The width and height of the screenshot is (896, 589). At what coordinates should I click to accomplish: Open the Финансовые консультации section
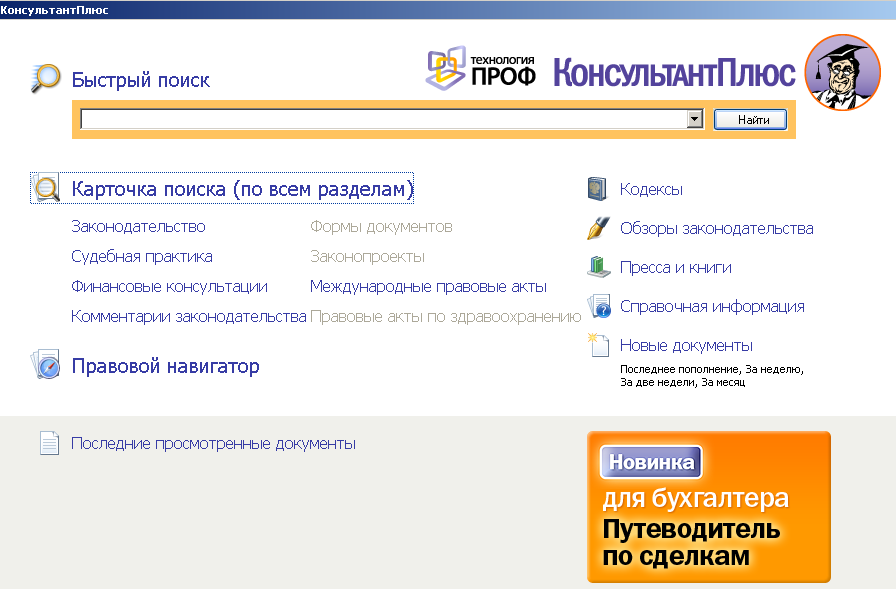click(169, 286)
